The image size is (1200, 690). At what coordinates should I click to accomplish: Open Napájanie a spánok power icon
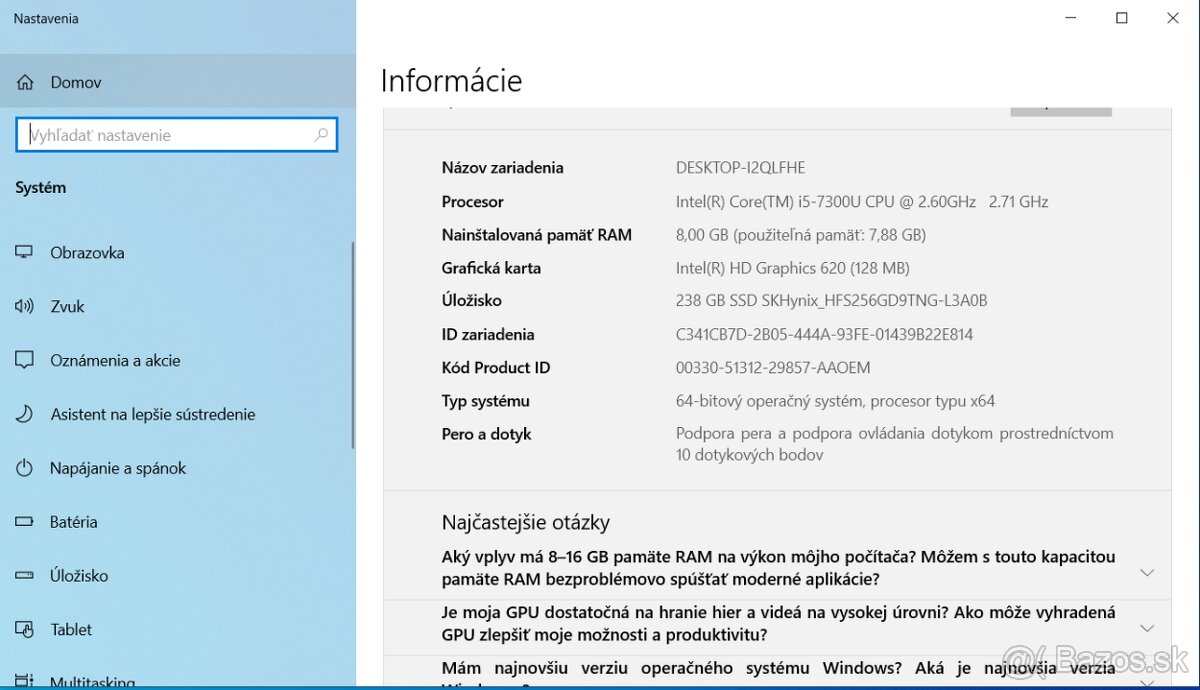(x=24, y=467)
